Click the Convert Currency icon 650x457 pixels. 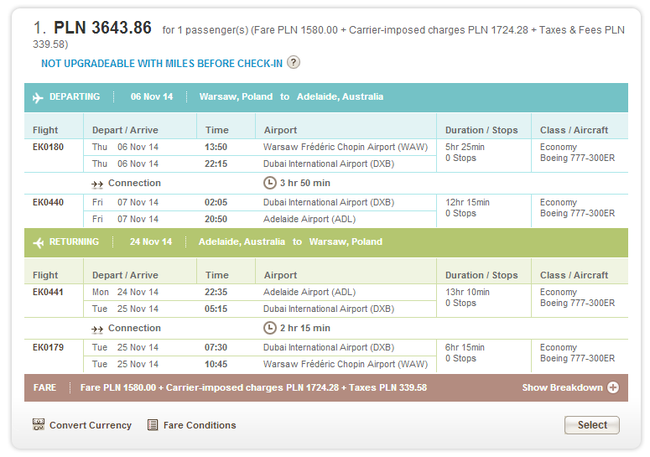(39, 425)
